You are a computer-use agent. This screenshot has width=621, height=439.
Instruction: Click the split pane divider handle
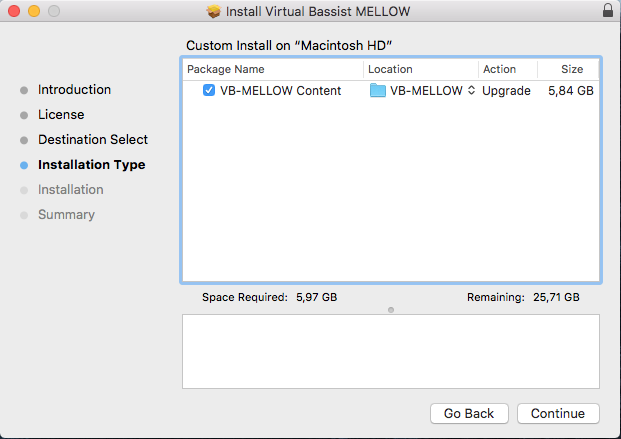click(x=391, y=310)
